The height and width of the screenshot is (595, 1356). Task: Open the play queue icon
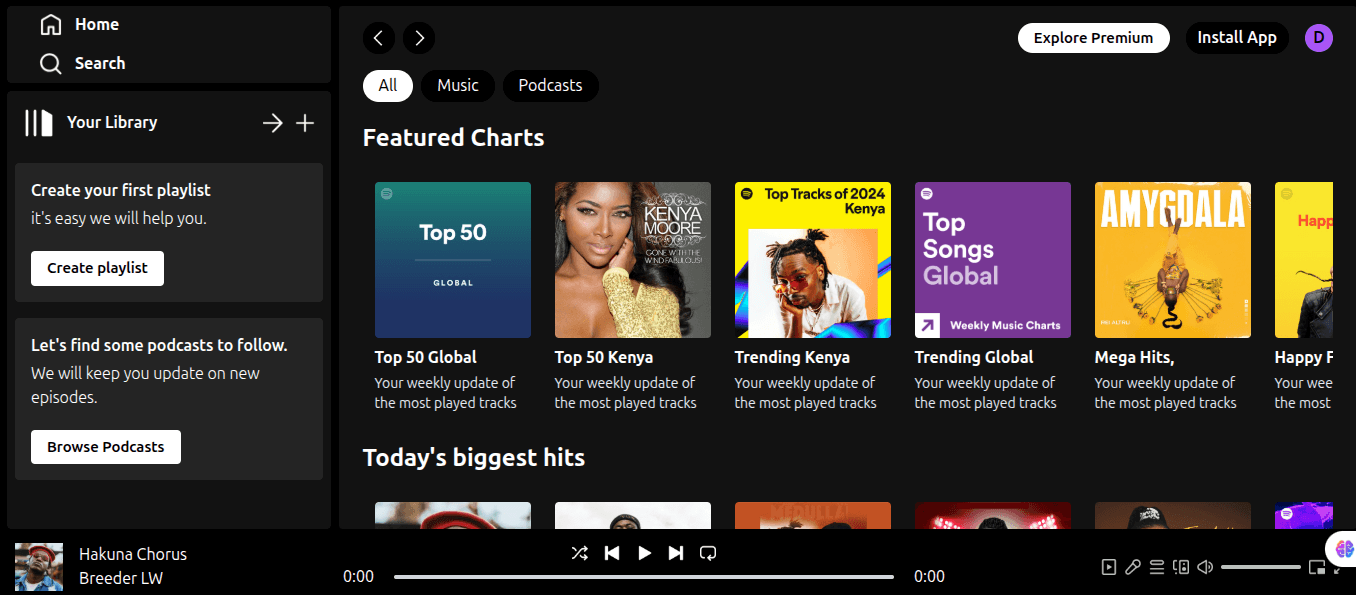[1157, 567]
